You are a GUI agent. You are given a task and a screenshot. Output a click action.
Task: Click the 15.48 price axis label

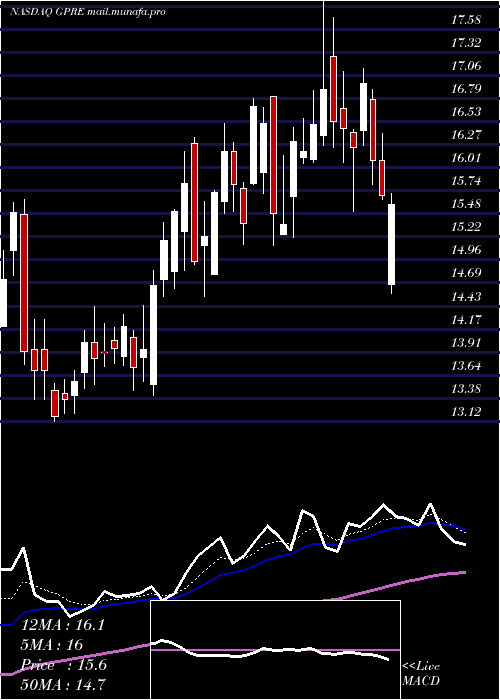click(x=466, y=204)
